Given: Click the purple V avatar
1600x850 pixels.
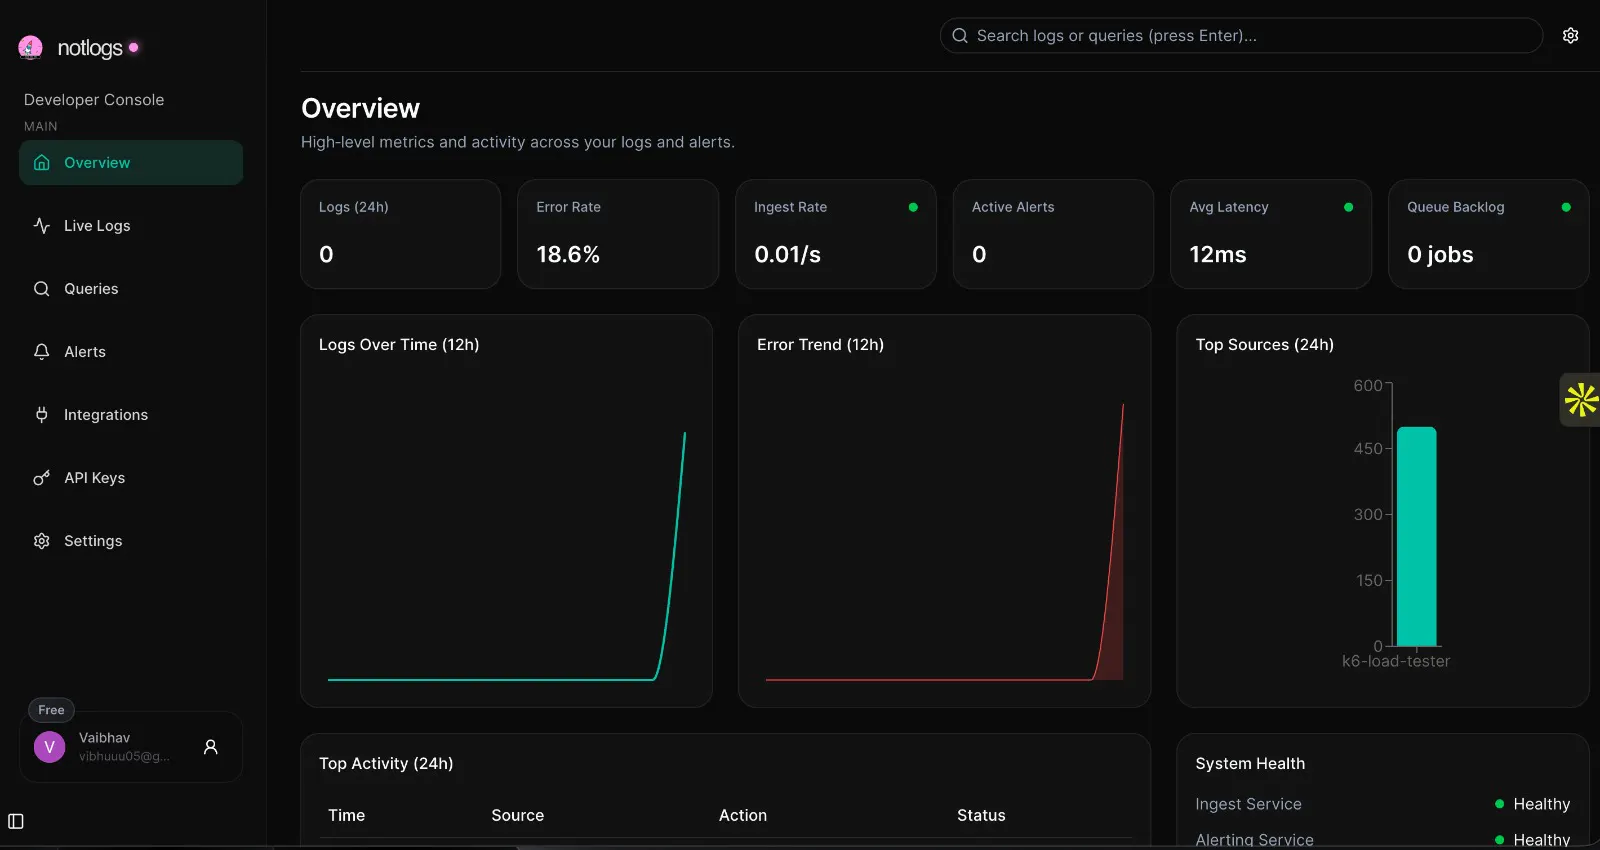Looking at the screenshot, I should (x=50, y=747).
